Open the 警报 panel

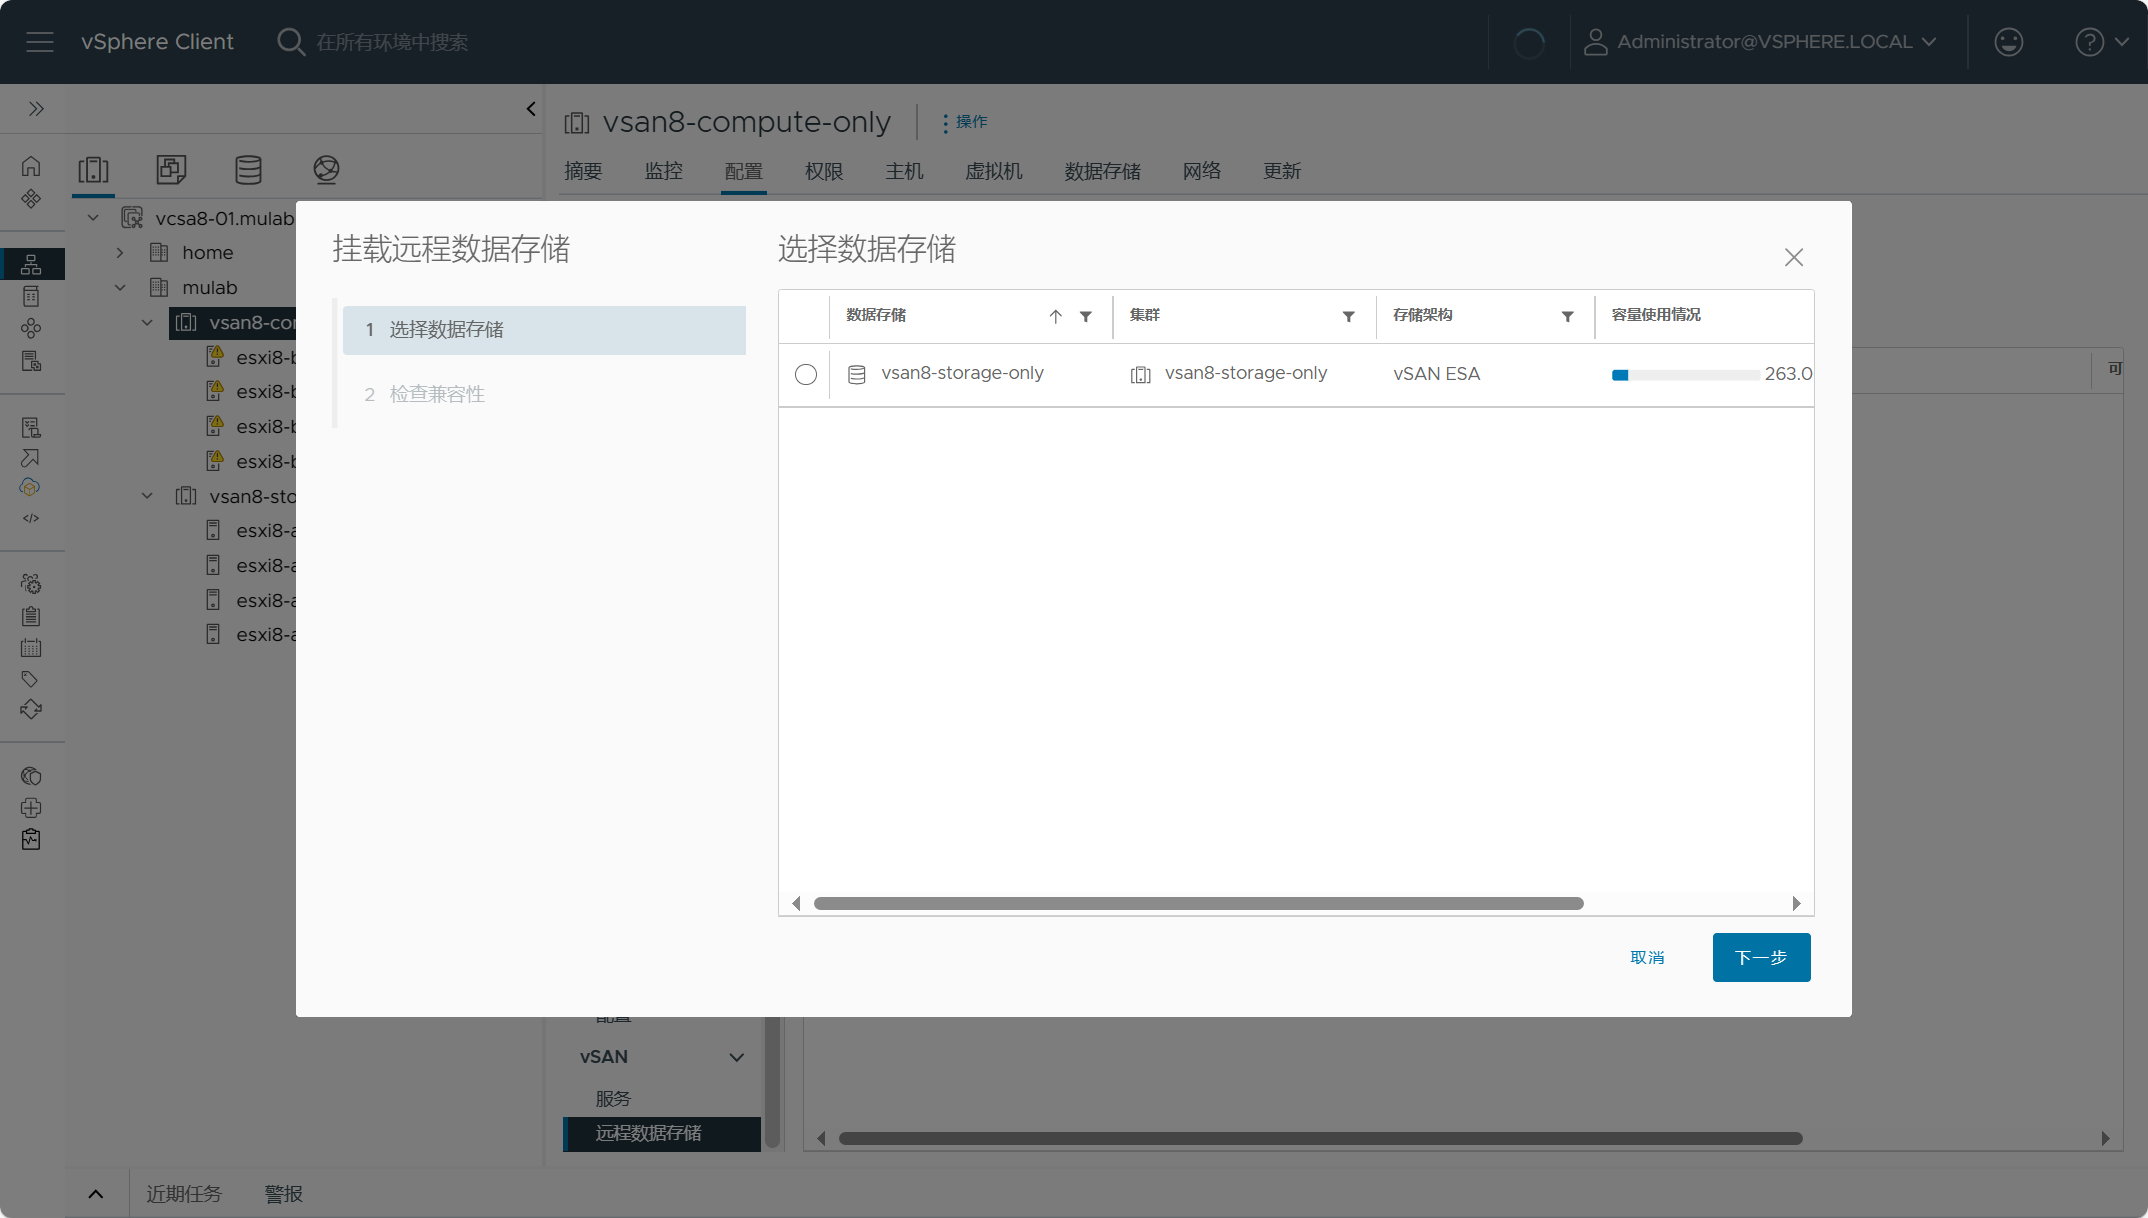click(x=284, y=1193)
